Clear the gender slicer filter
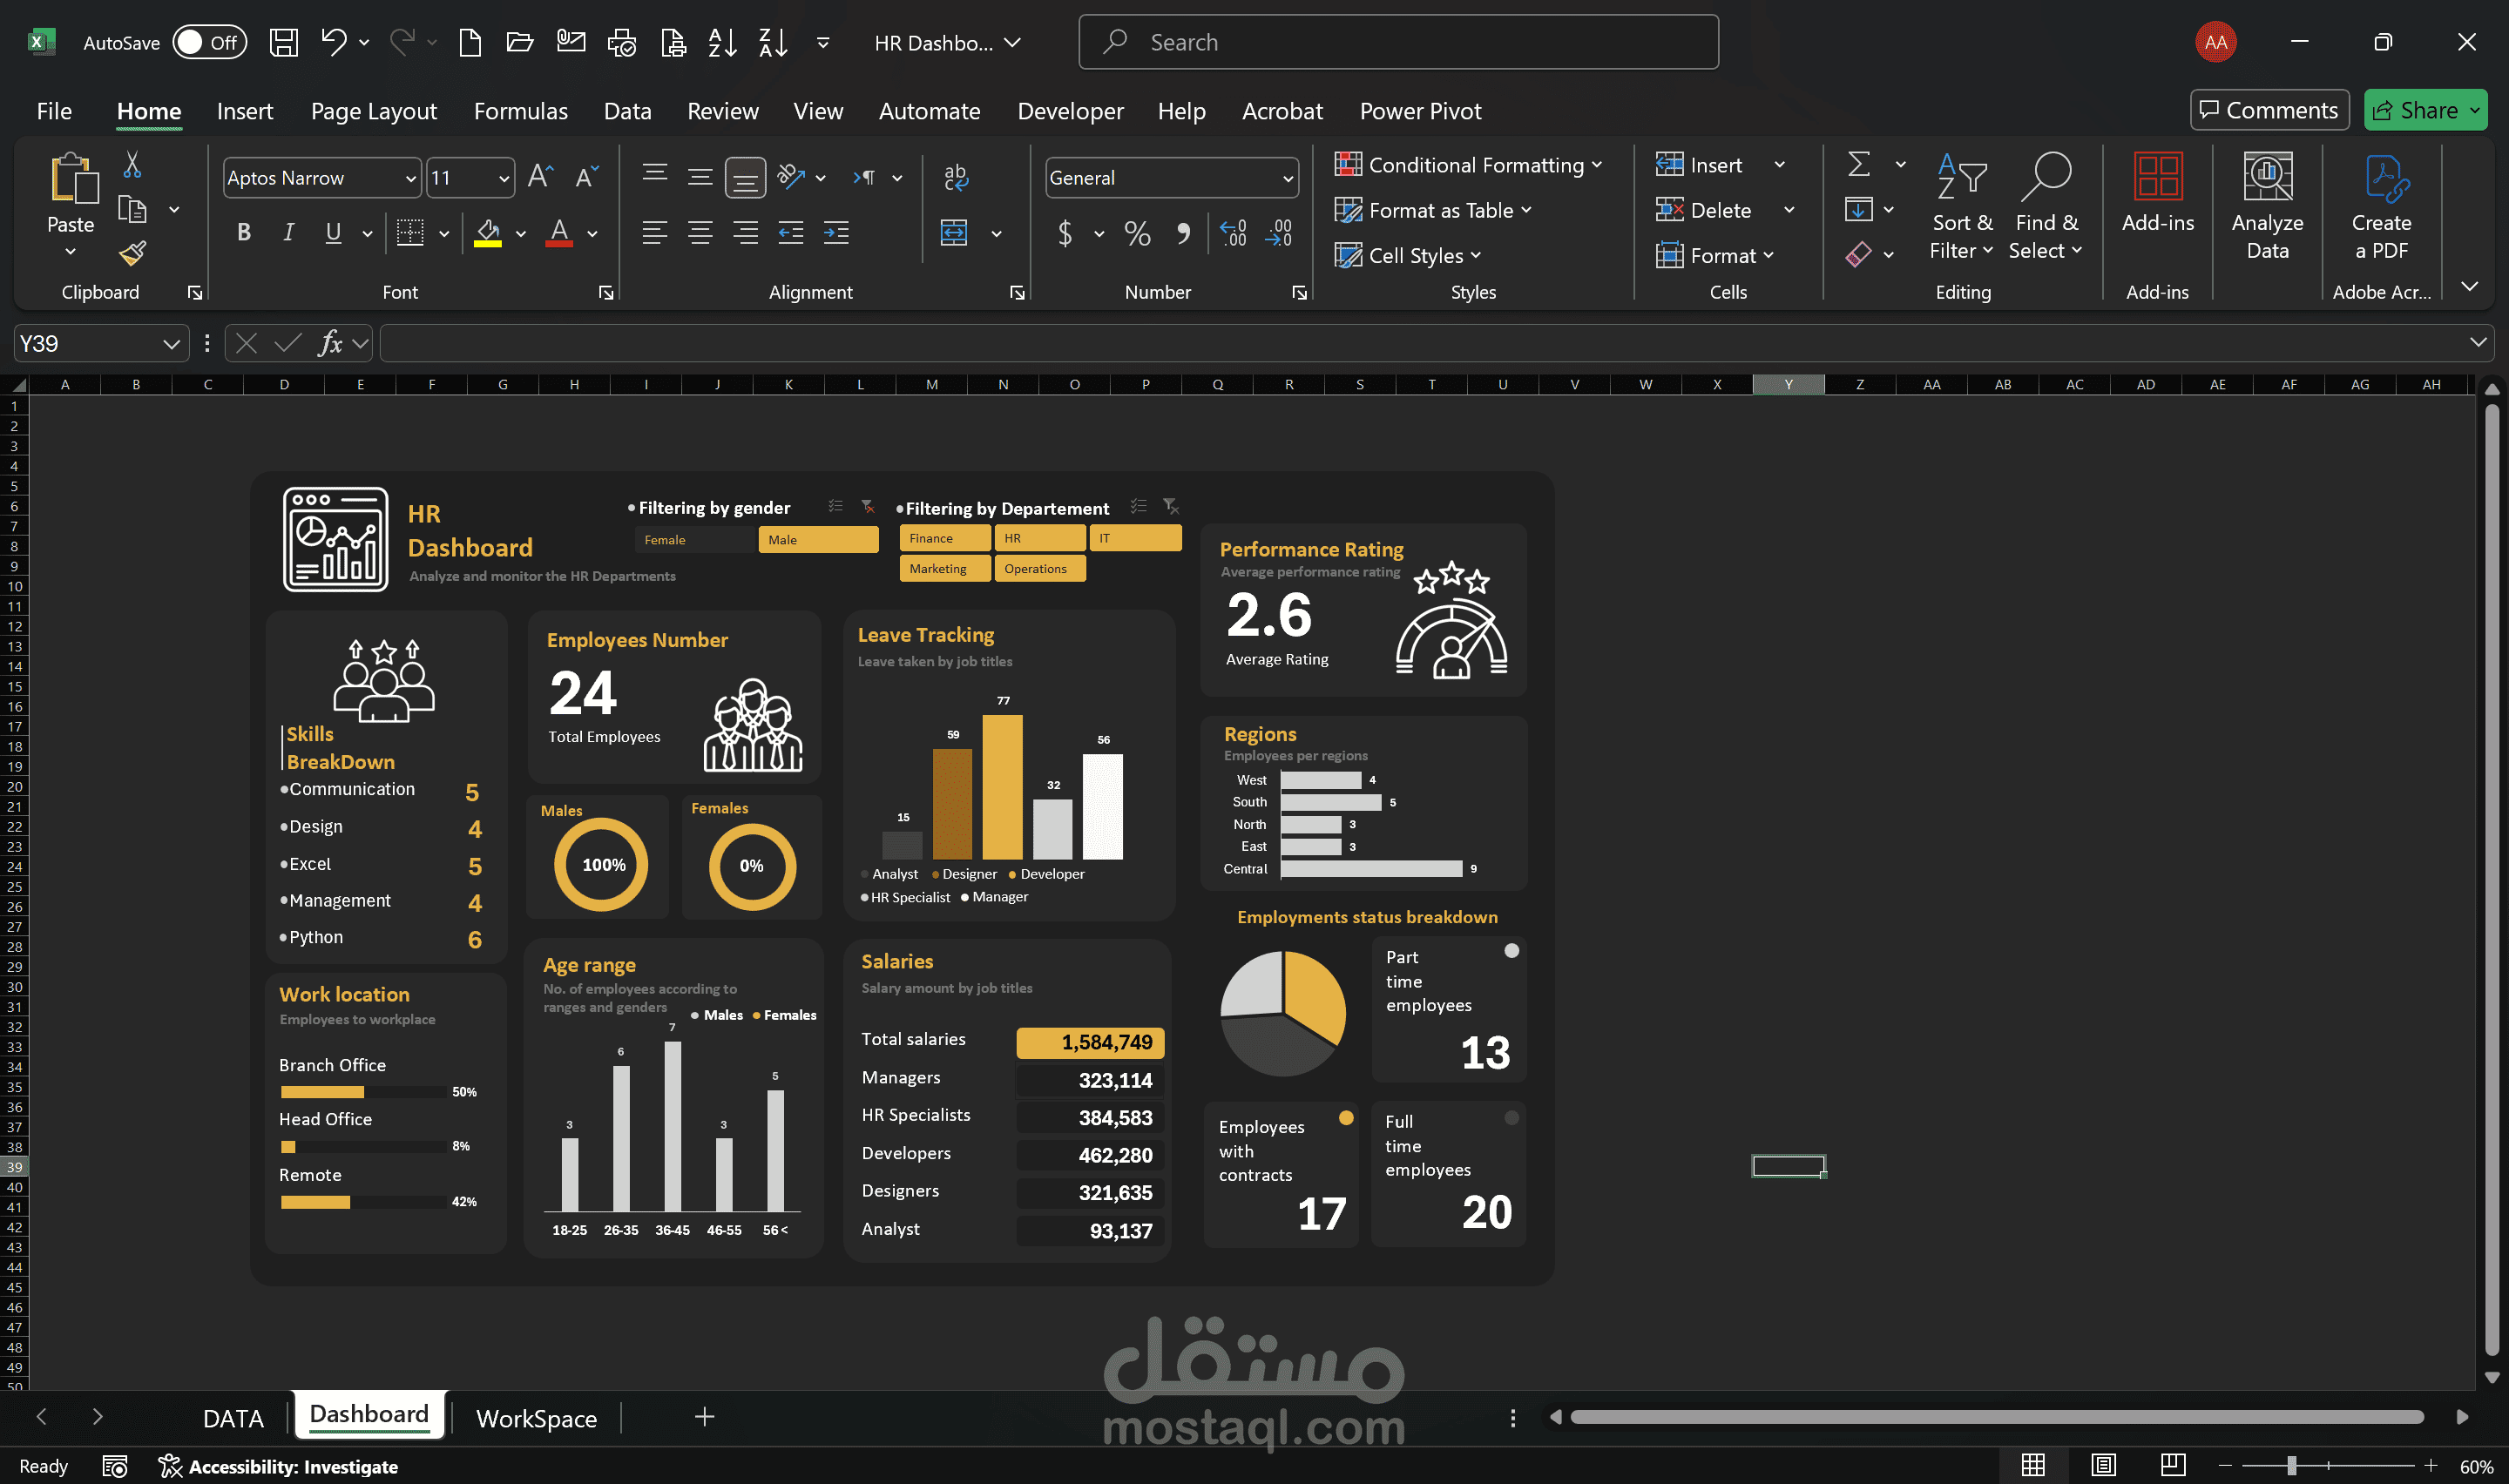The image size is (2509, 1484). (868, 506)
